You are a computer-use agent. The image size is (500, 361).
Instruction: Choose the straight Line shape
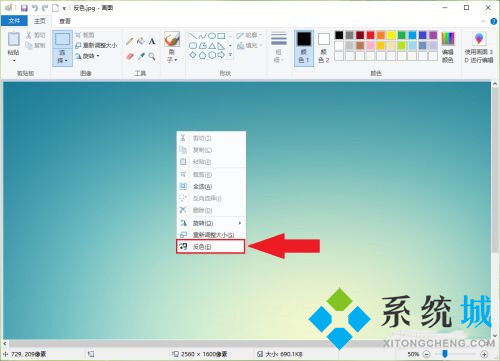(x=193, y=36)
